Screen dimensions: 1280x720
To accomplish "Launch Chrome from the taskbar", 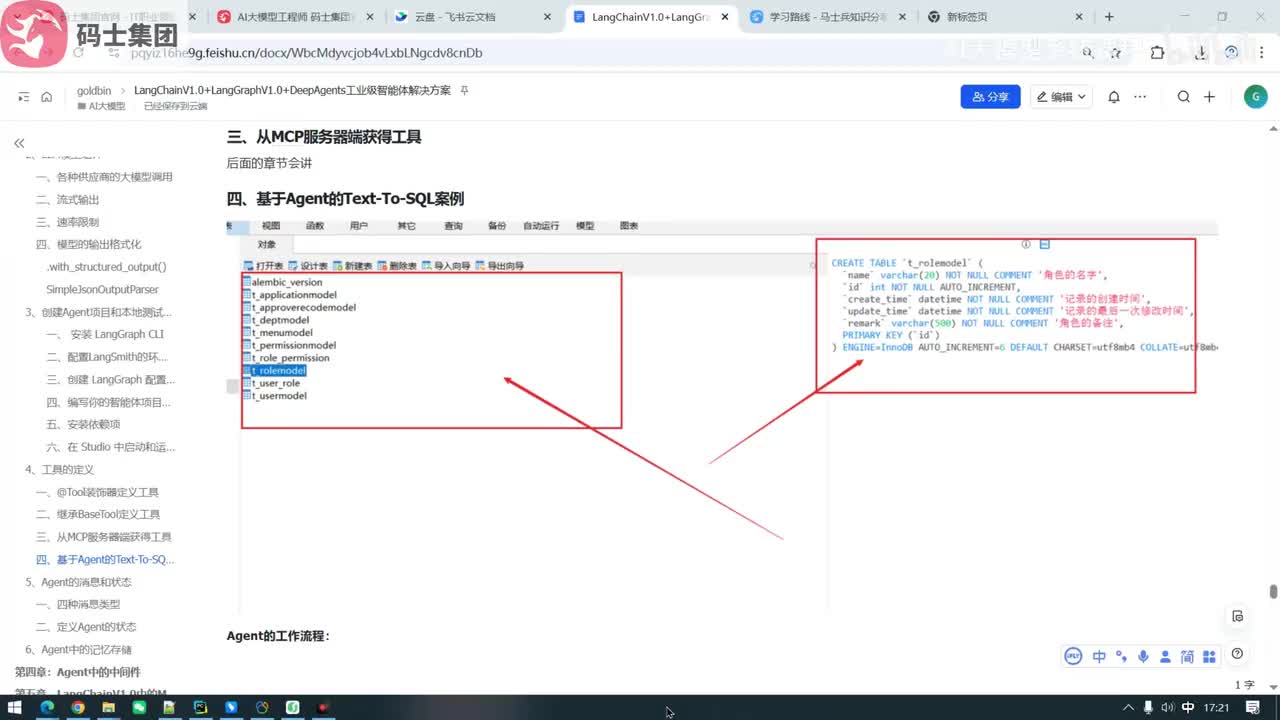I will [x=77, y=707].
